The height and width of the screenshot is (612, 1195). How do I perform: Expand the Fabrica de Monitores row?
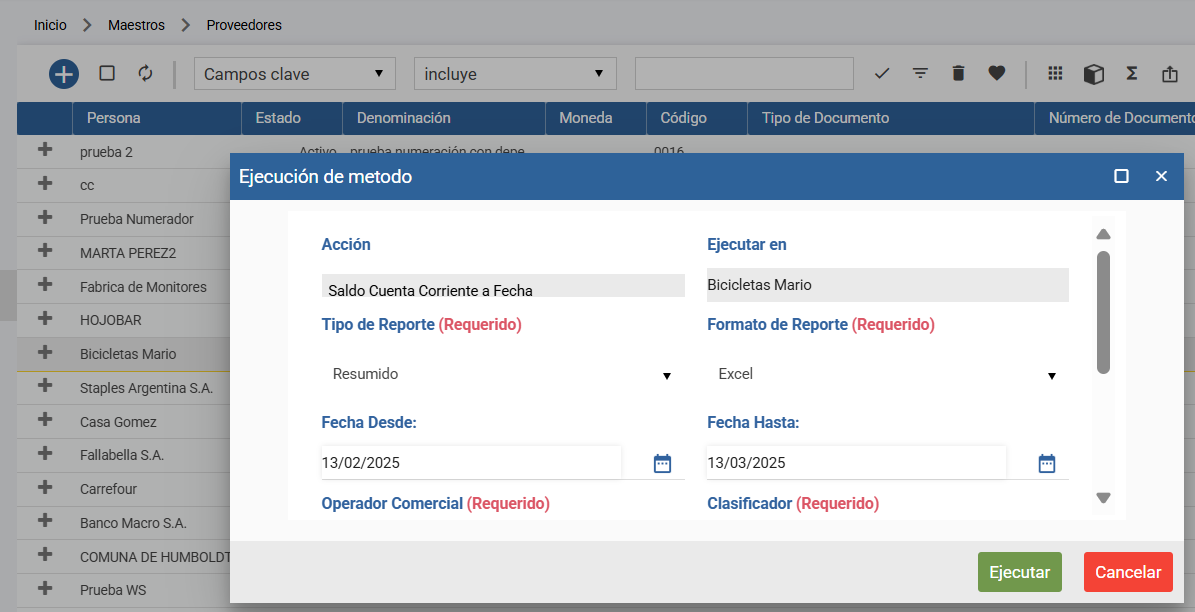[x=45, y=284]
